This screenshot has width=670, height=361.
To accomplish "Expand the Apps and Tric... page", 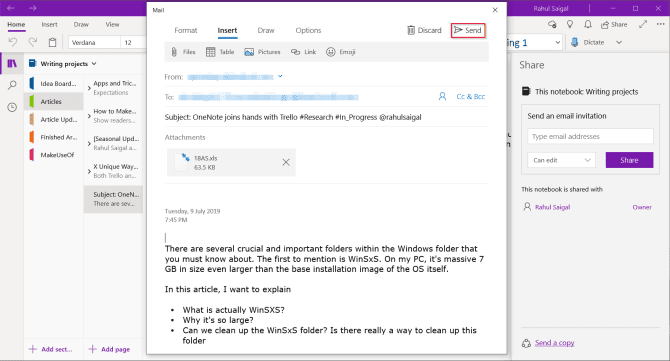I will pos(89,88).
